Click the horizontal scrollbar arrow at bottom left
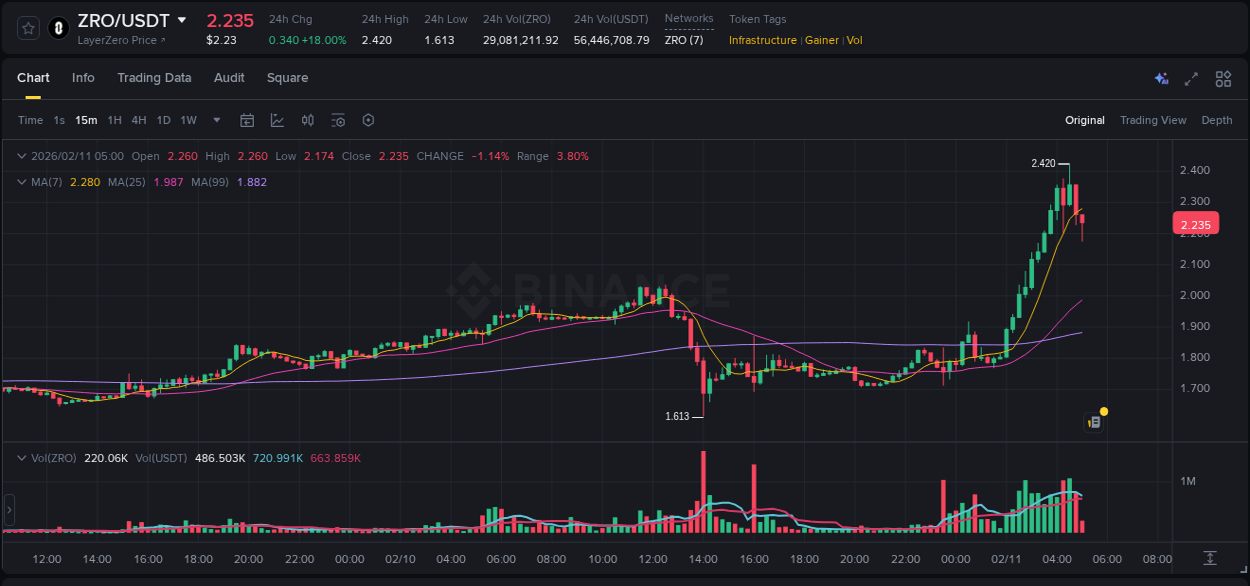This screenshot has height=586, width=1250. tap(8, 511)
